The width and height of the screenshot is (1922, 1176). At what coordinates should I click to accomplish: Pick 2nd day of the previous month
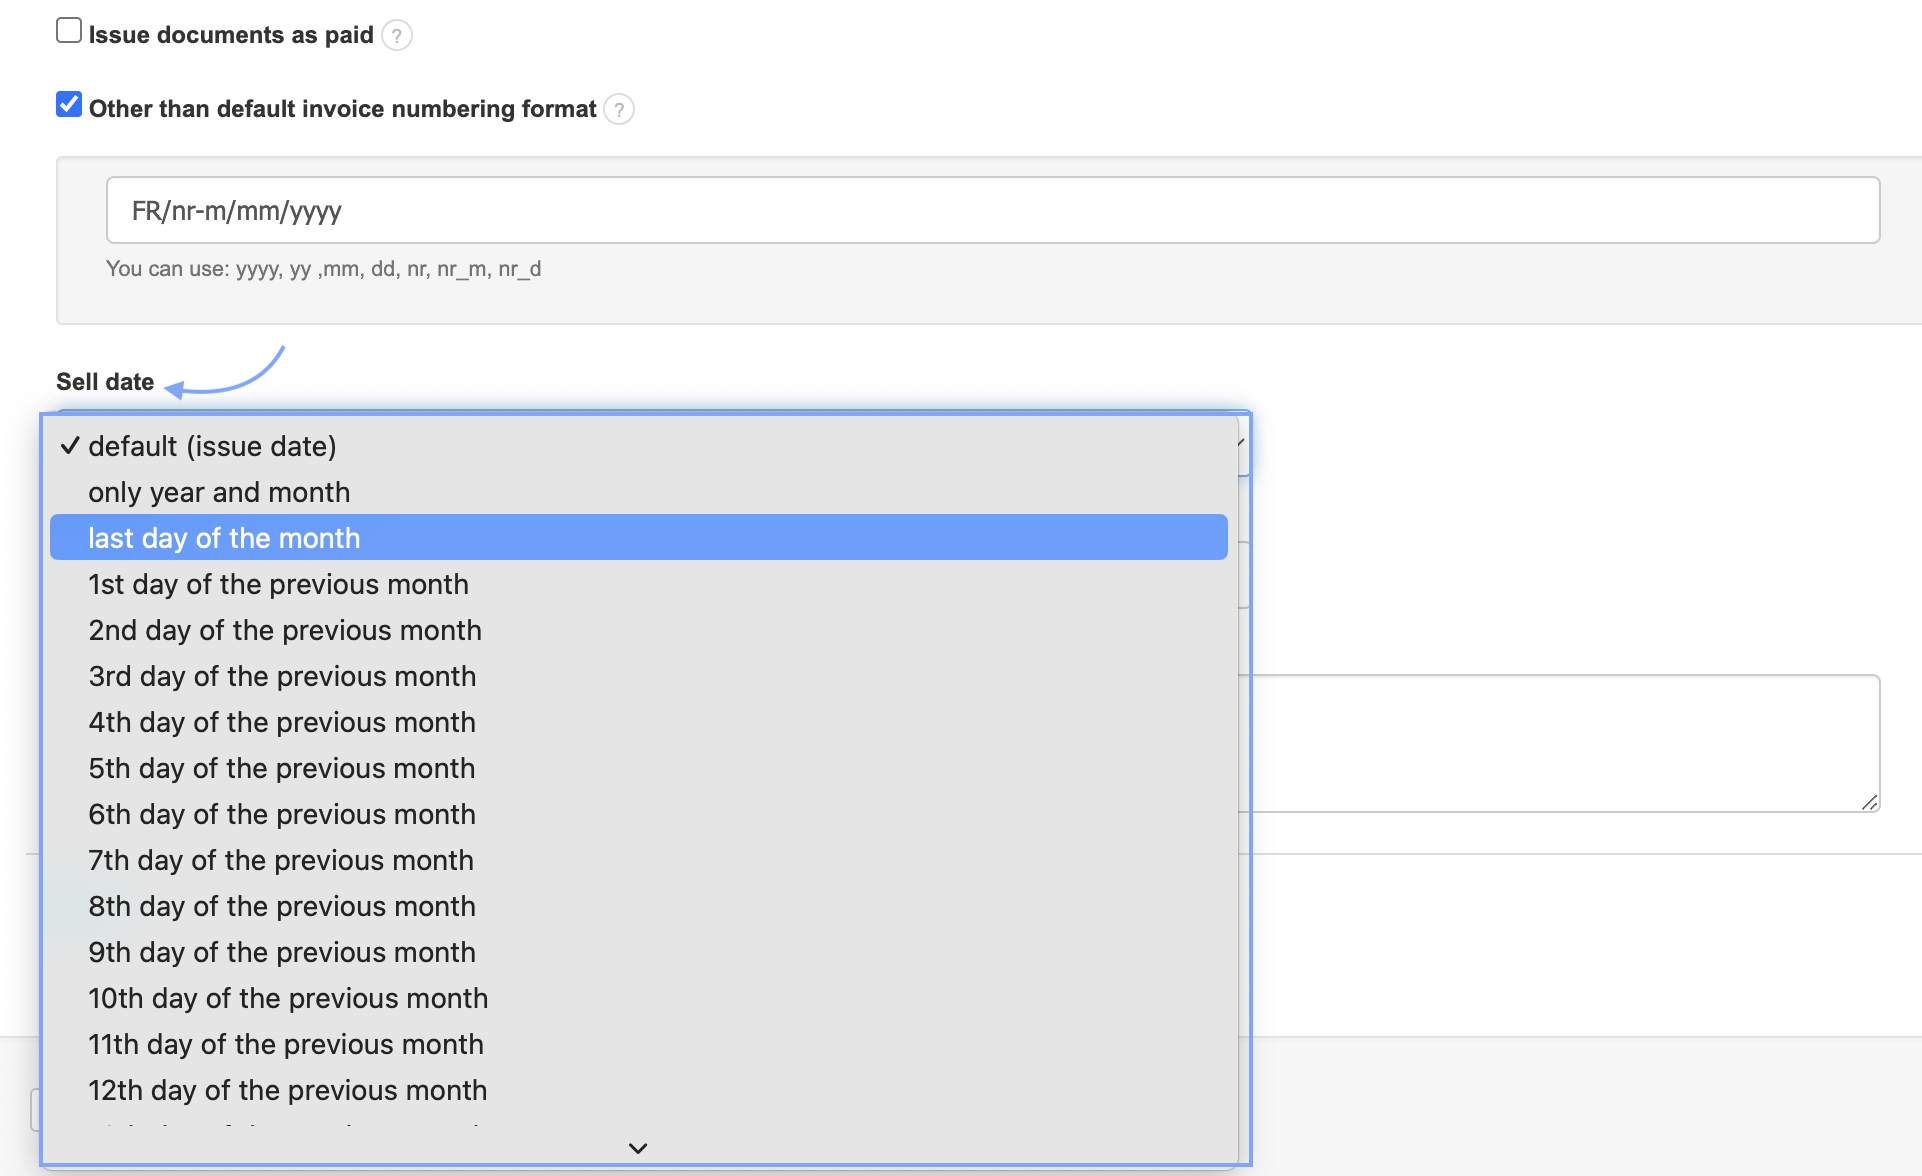[x=285, y=630]
